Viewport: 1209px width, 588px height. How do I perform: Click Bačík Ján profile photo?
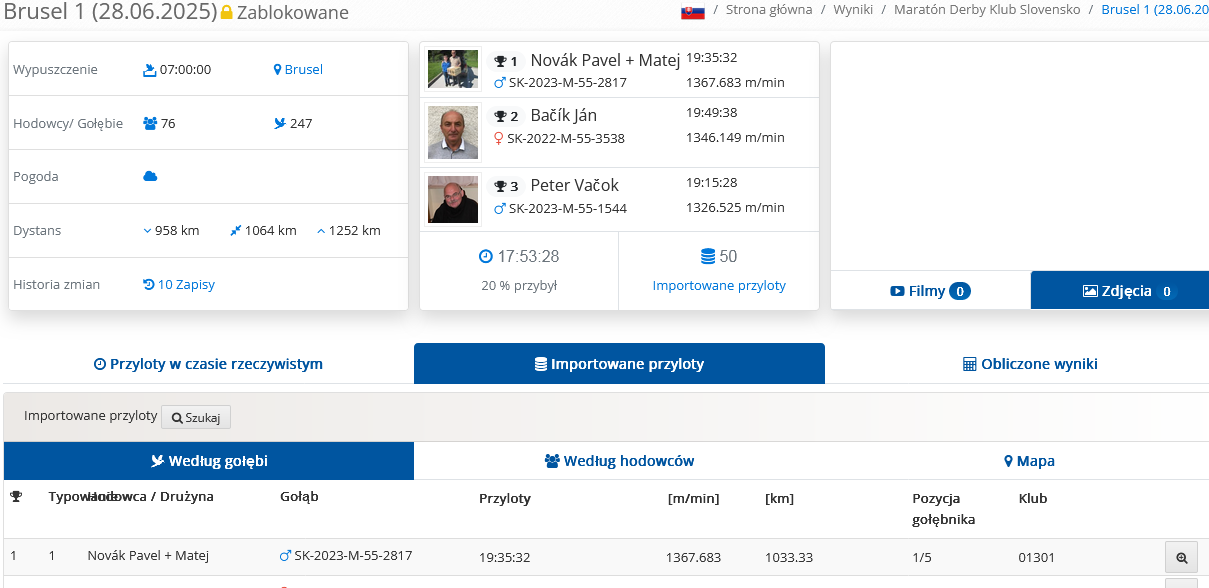click(x=453, y=132)
